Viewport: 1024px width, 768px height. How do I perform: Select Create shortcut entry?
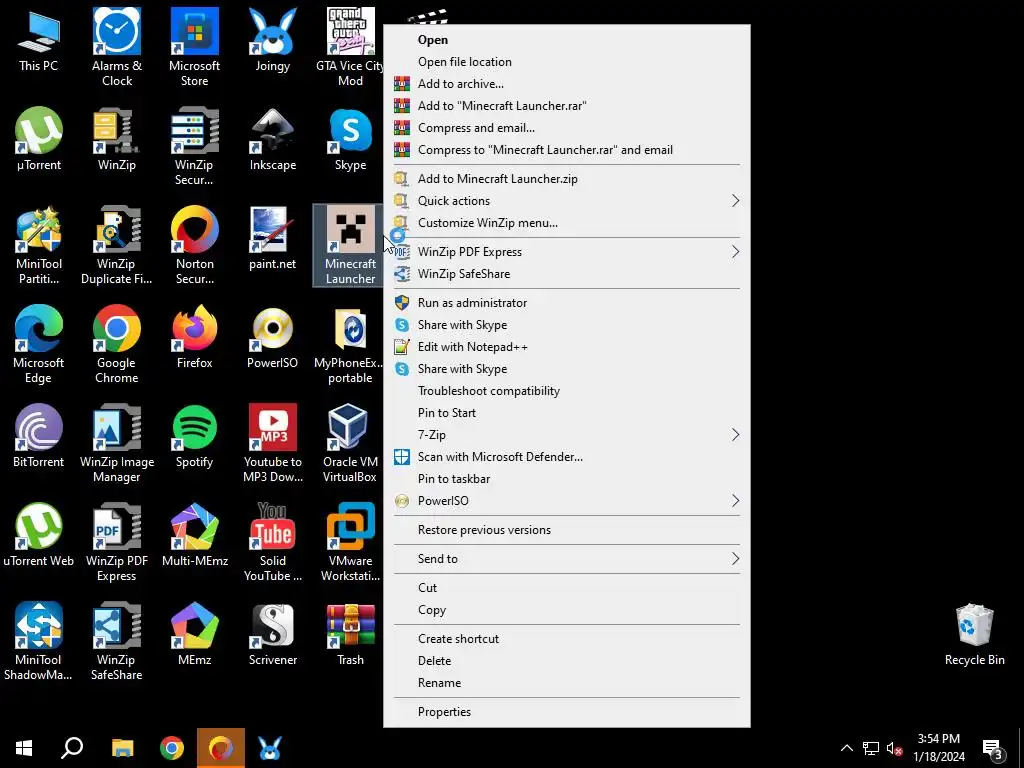(x=567, y=639)
